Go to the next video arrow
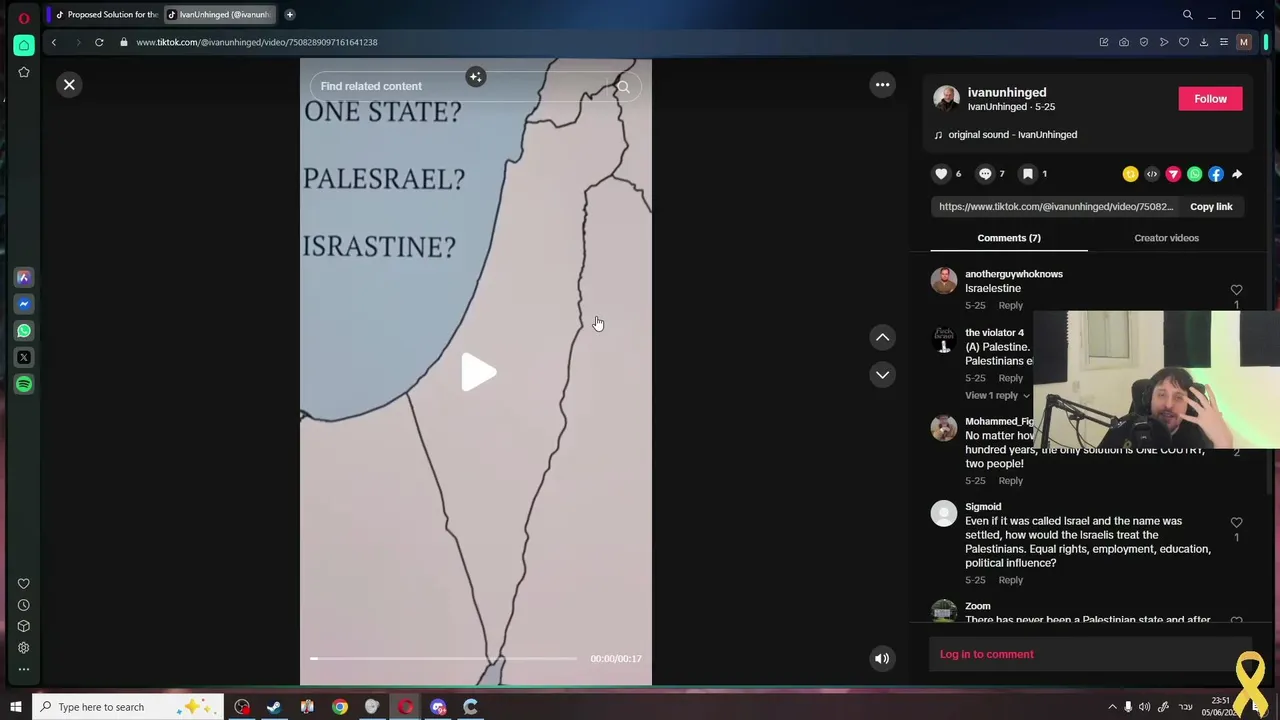1280x720 pixels. point(882,375)
